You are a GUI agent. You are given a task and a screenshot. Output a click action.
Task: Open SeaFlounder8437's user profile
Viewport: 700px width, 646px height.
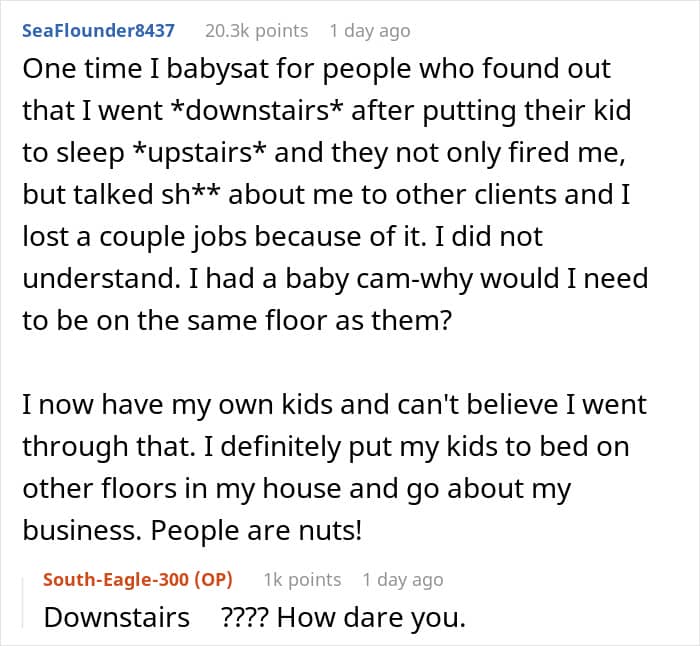coord(98,31)
